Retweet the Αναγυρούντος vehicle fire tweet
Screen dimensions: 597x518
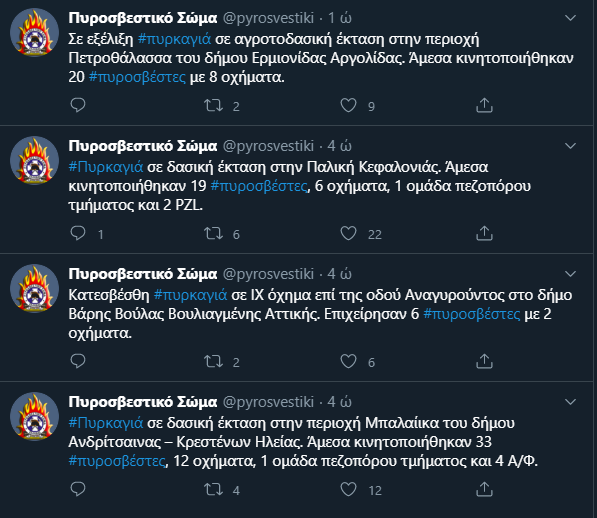(213, 361)
